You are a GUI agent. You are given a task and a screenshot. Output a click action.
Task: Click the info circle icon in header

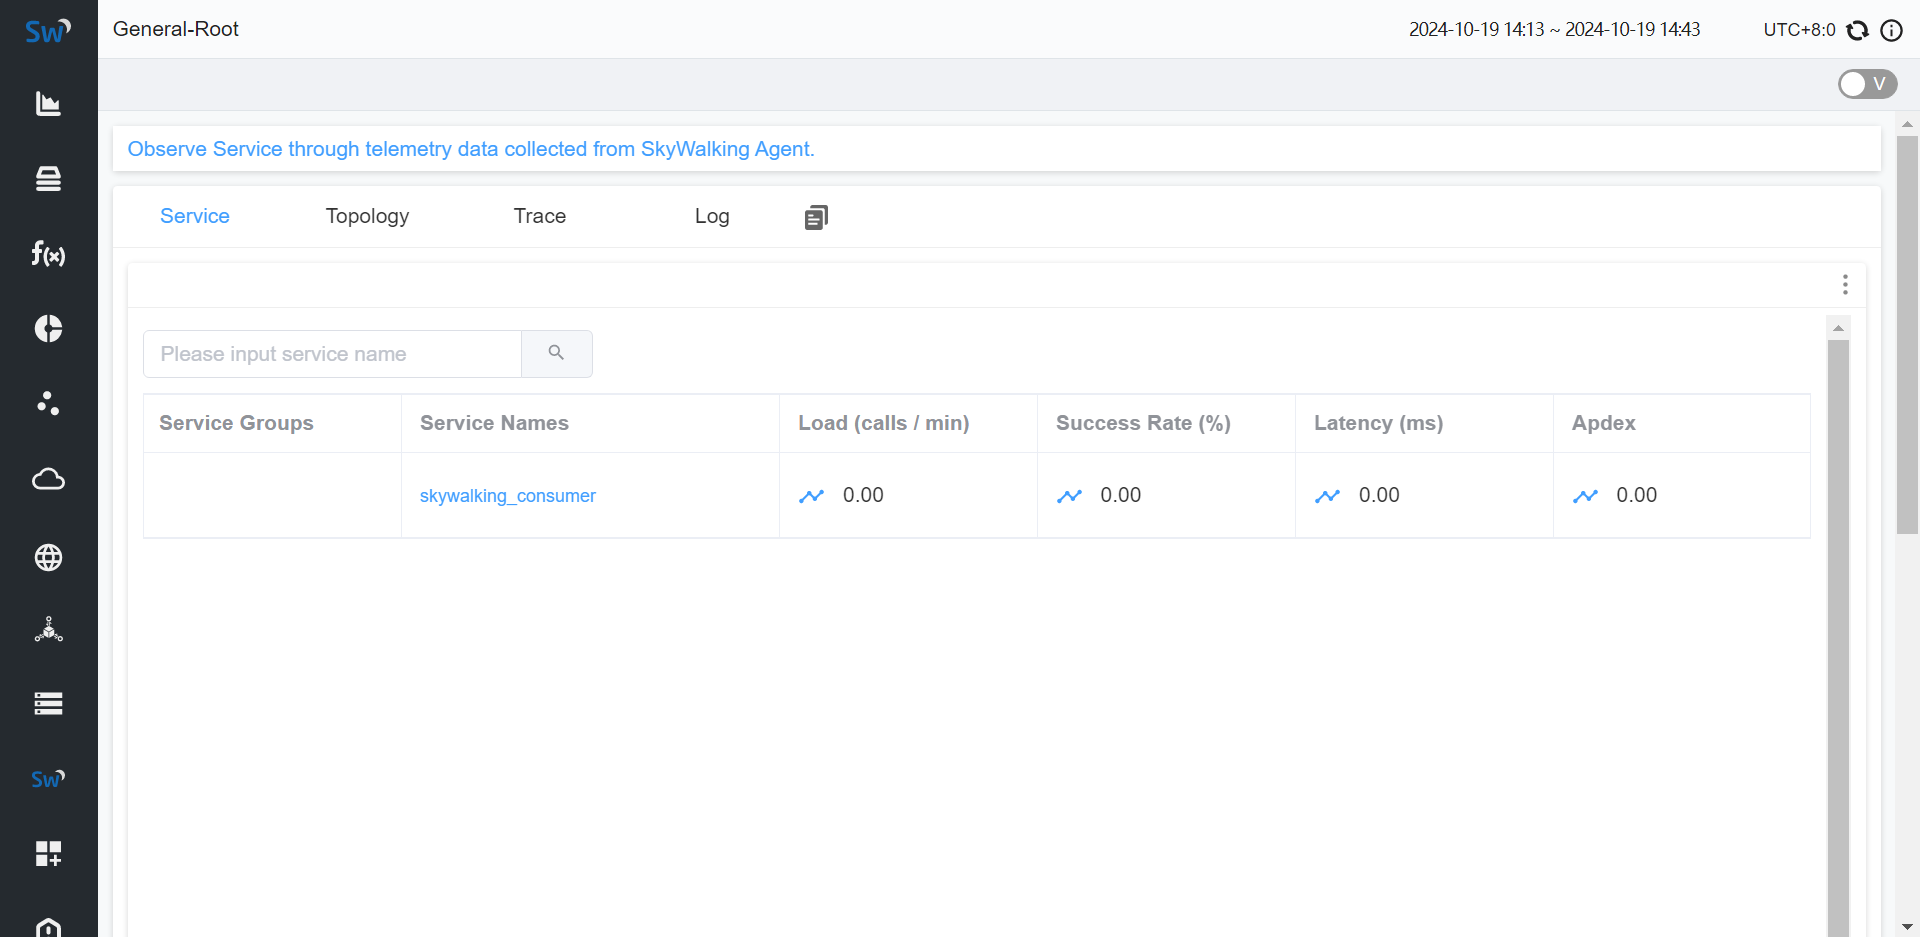[1891, 30]
